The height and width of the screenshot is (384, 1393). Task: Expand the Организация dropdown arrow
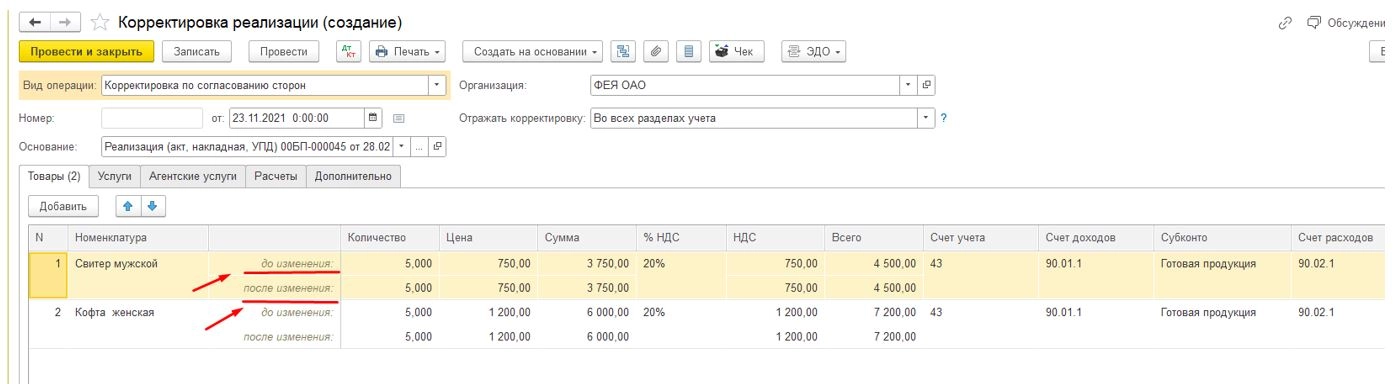coord(909,85)
